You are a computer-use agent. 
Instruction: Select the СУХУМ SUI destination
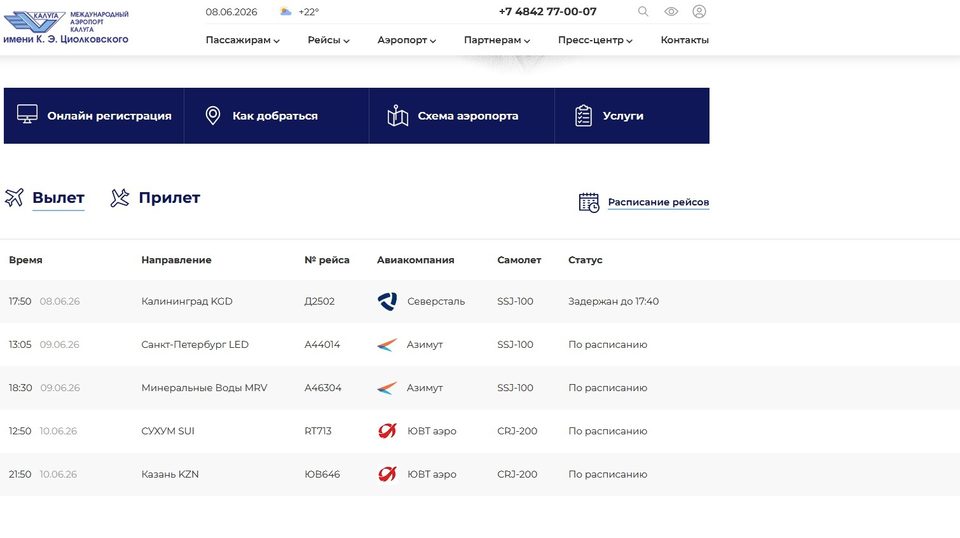click(168, 431)
